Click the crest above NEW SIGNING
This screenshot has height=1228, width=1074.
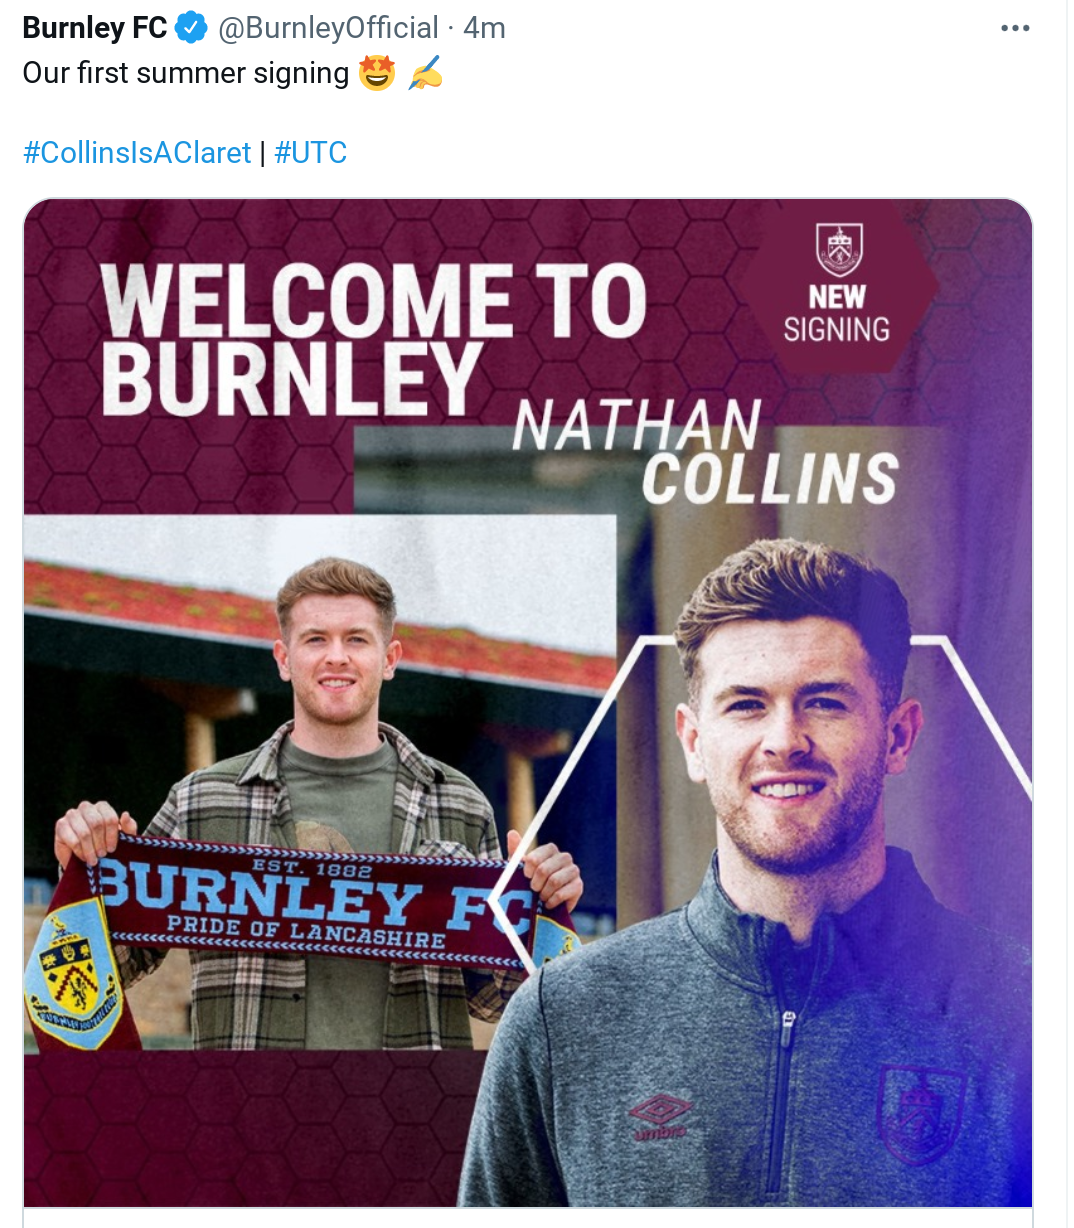click(838, 250)
